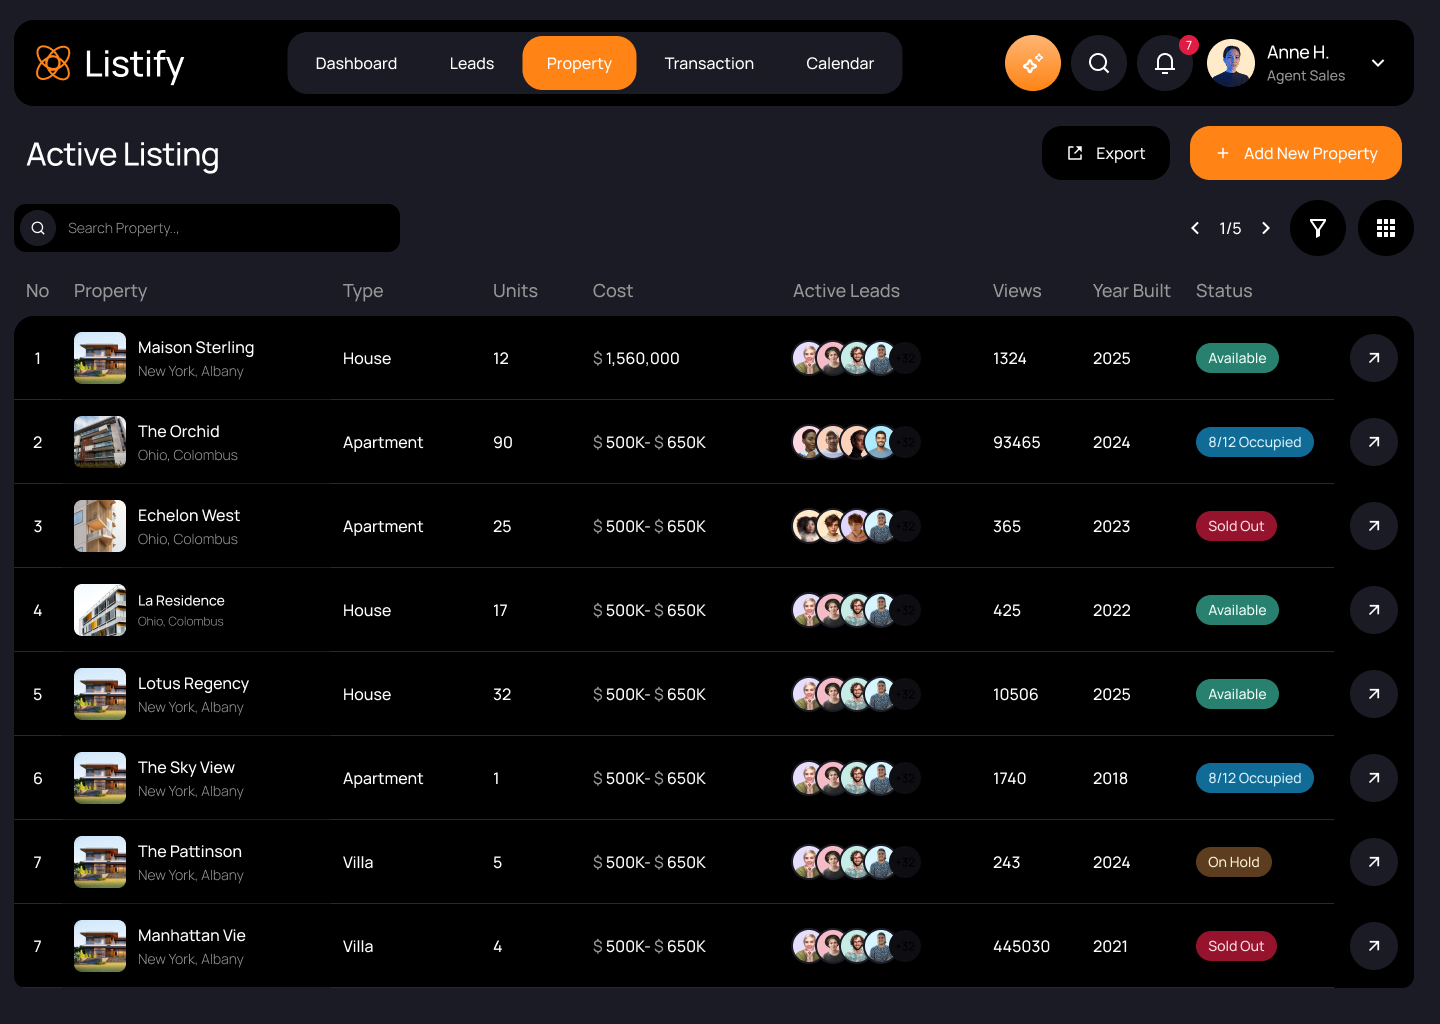Open the filter funnel icon
Viewport: 1440px width, 1024px height.
[1317, 228]
